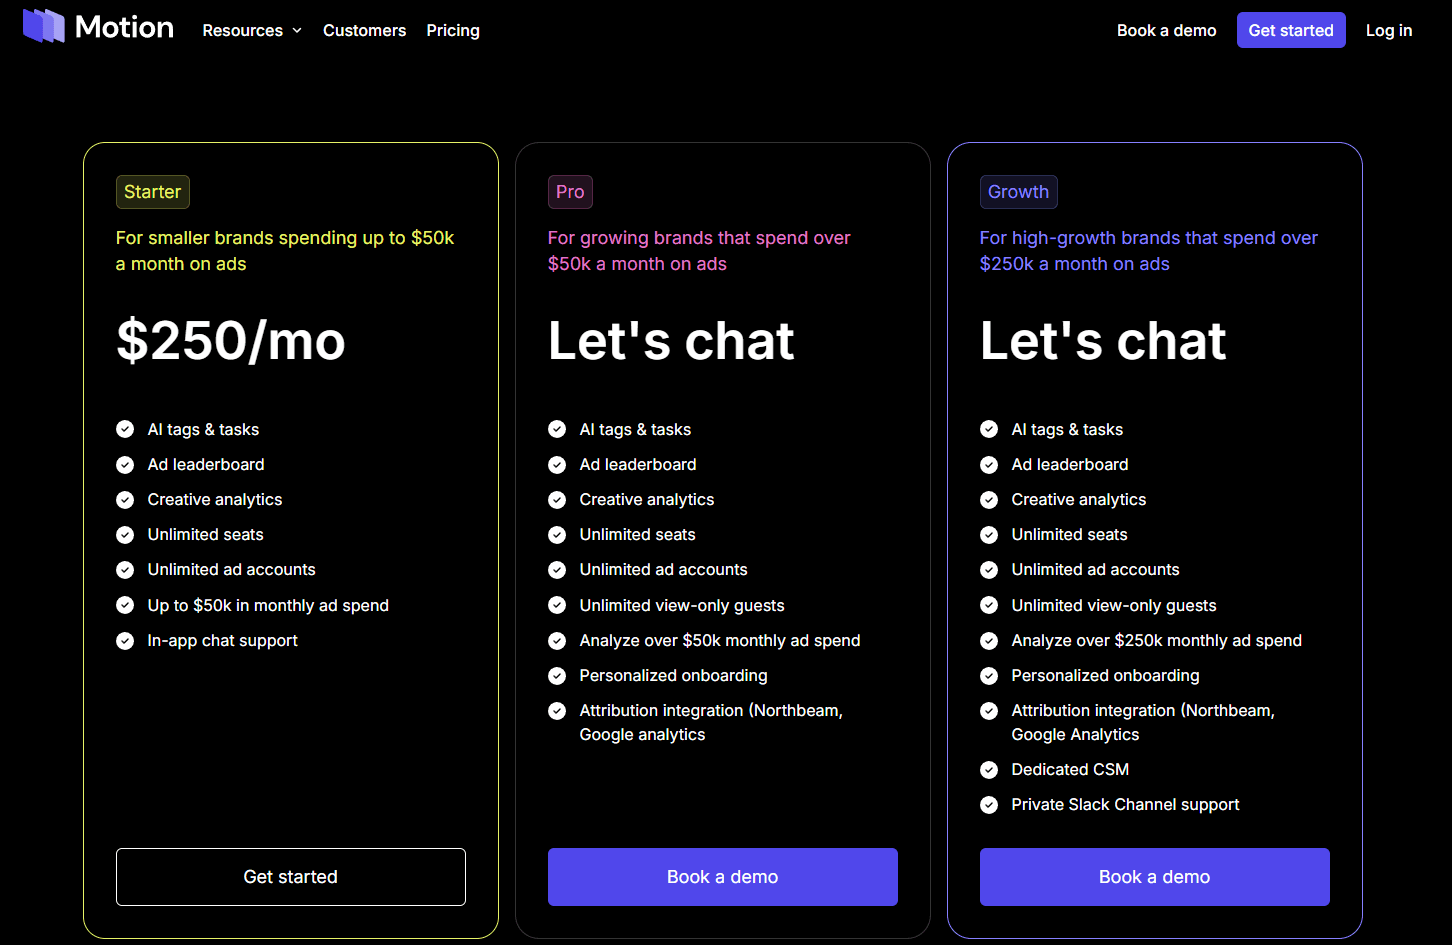Click the checkmark beside Growth's Dedicated CSM

tap(989, 770)
